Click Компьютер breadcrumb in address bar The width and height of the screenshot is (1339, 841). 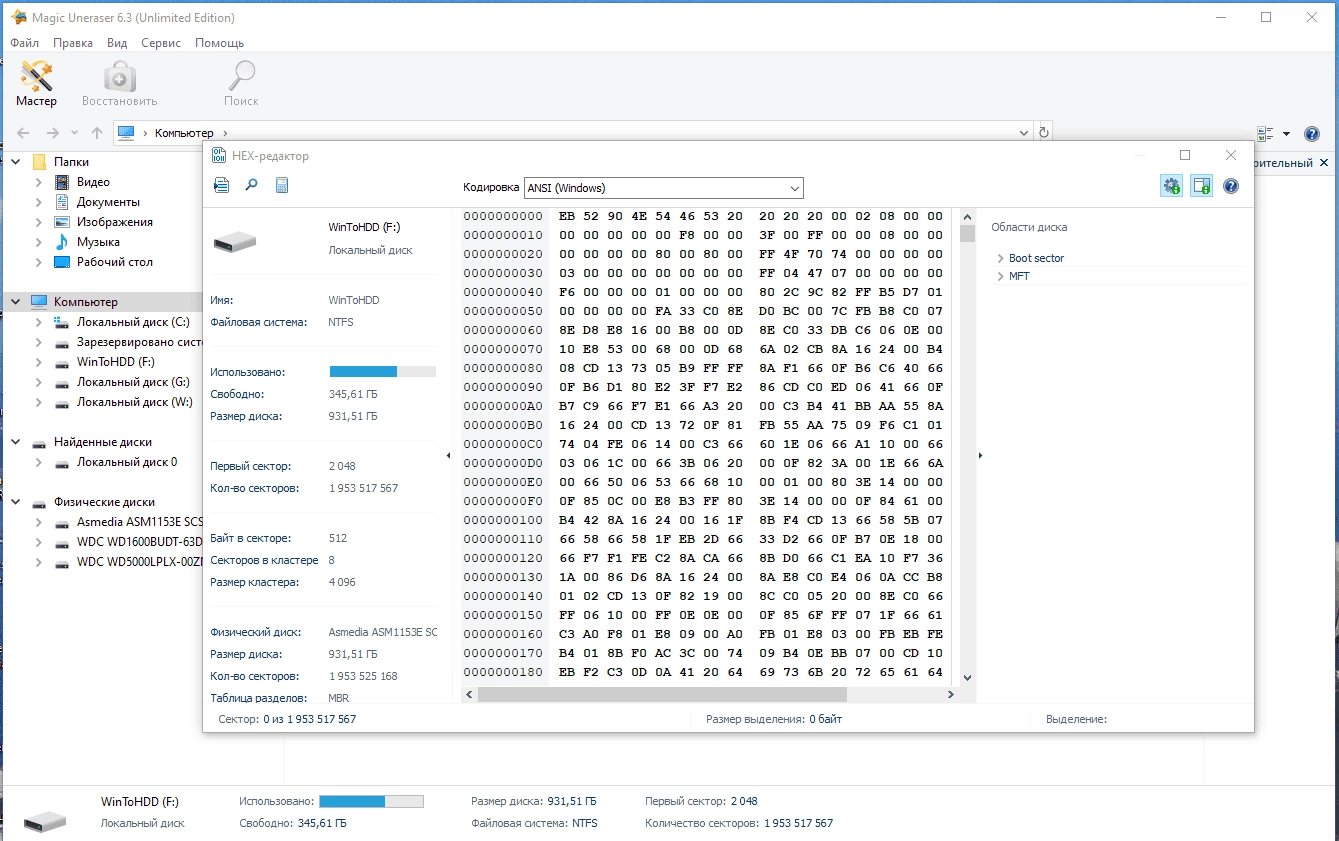click(184, 133)
